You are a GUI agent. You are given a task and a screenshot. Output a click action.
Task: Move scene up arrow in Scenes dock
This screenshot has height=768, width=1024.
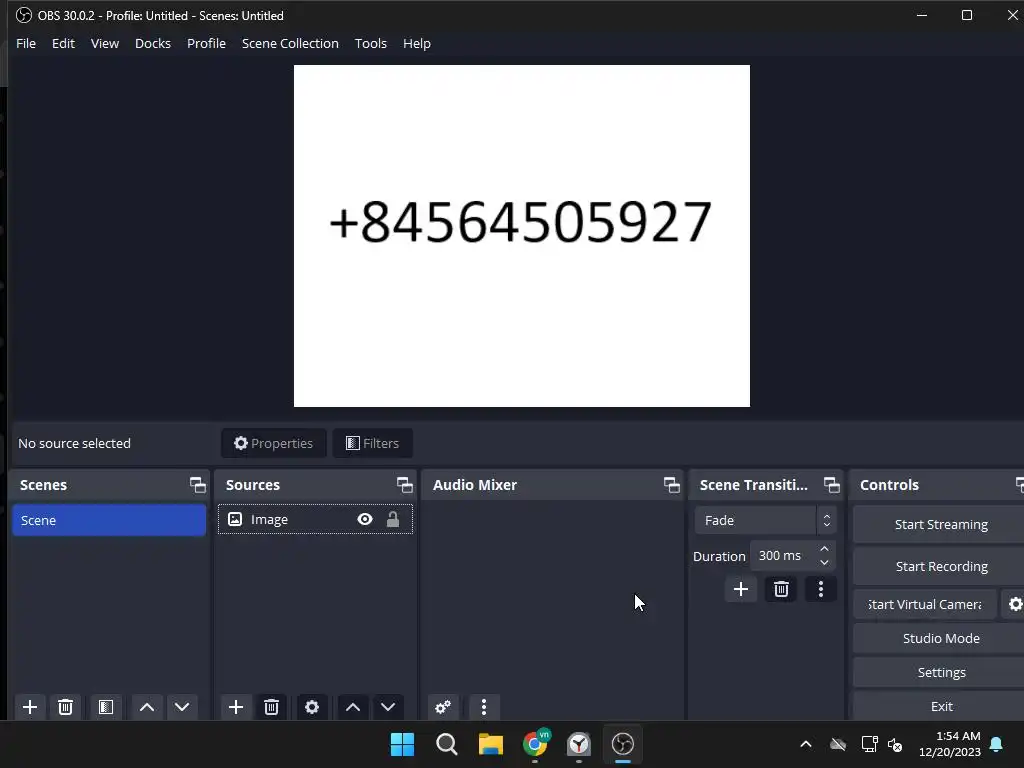tap(147, 707)
